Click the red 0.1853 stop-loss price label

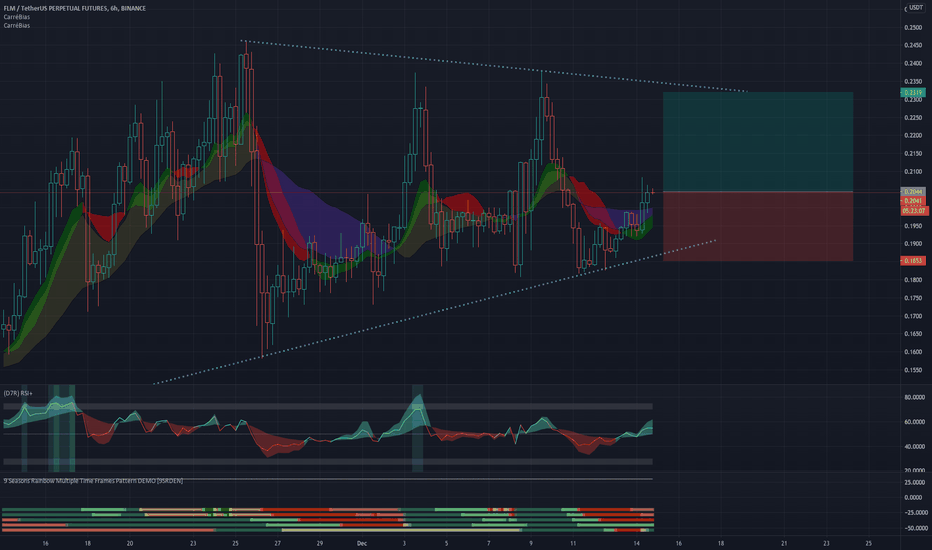click(912, 261)
